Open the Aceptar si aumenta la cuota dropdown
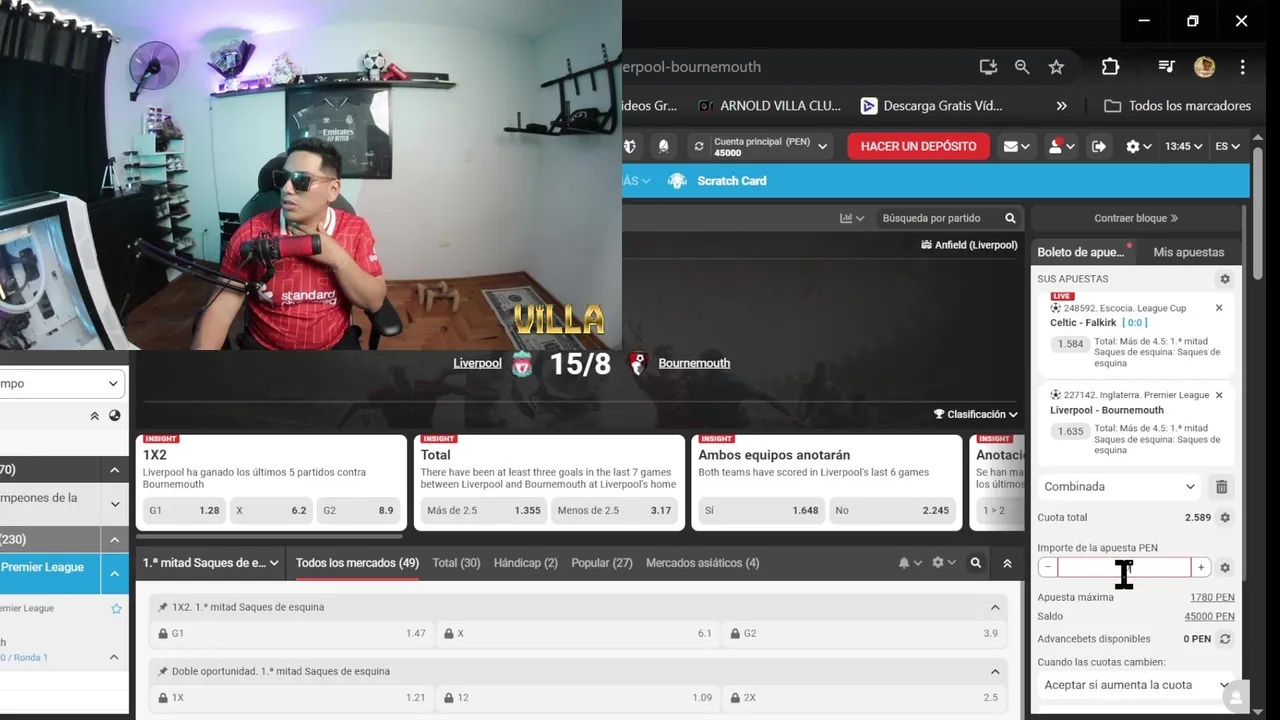The height and width of the screenshot is (720, 1280). (1135, 685)
